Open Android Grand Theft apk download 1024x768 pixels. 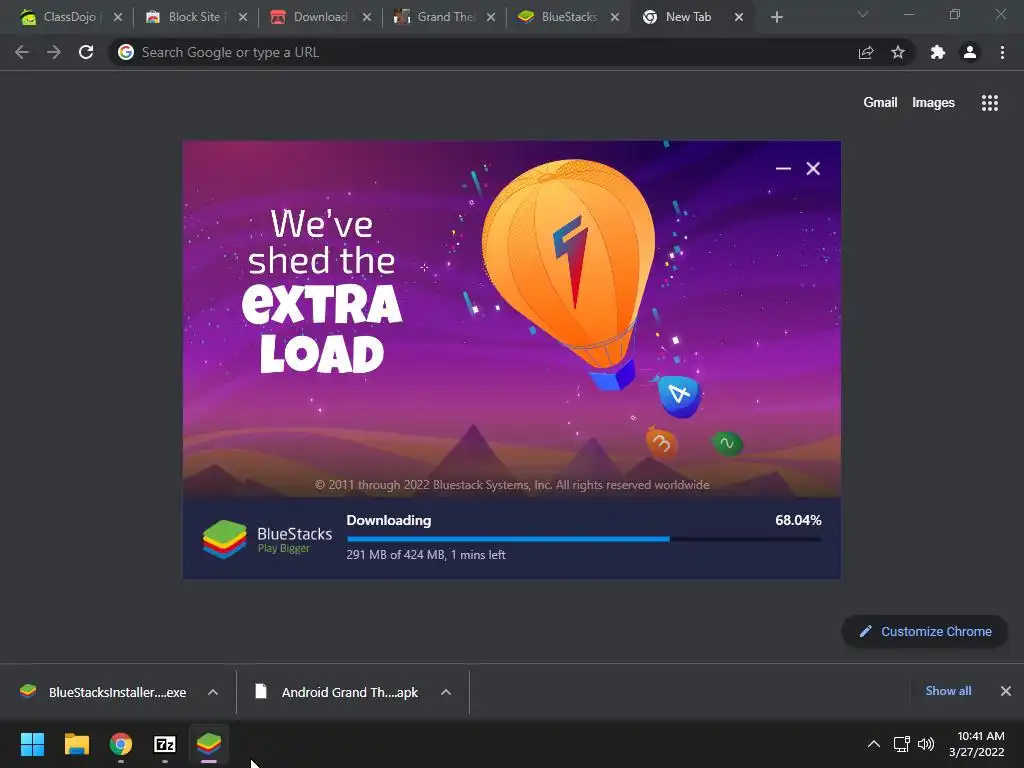pyautogui.click(x=338, y=692)
